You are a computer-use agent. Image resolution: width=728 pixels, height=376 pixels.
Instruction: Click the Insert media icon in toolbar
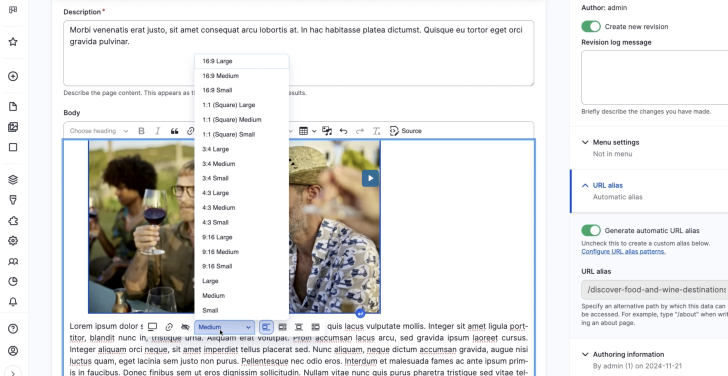click(327, 131)
